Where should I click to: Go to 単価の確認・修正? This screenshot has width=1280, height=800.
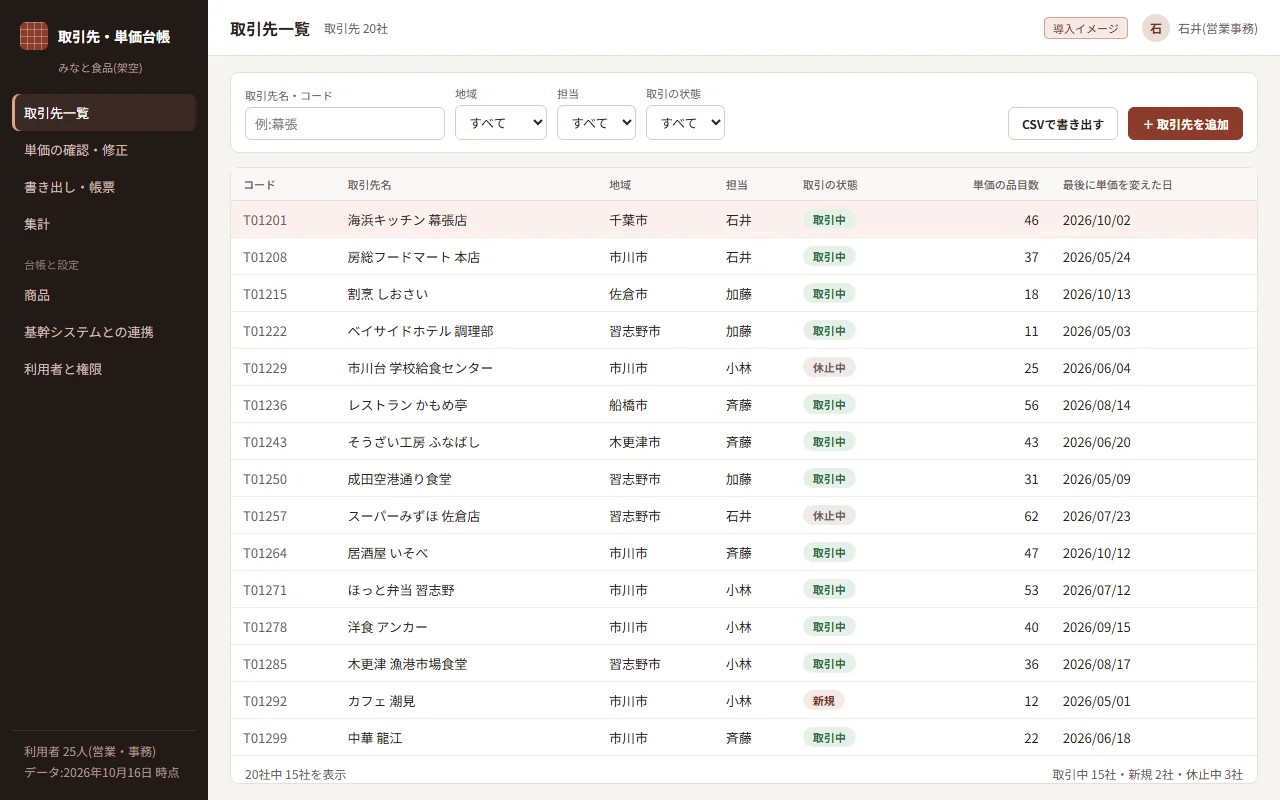click(104, 150)
